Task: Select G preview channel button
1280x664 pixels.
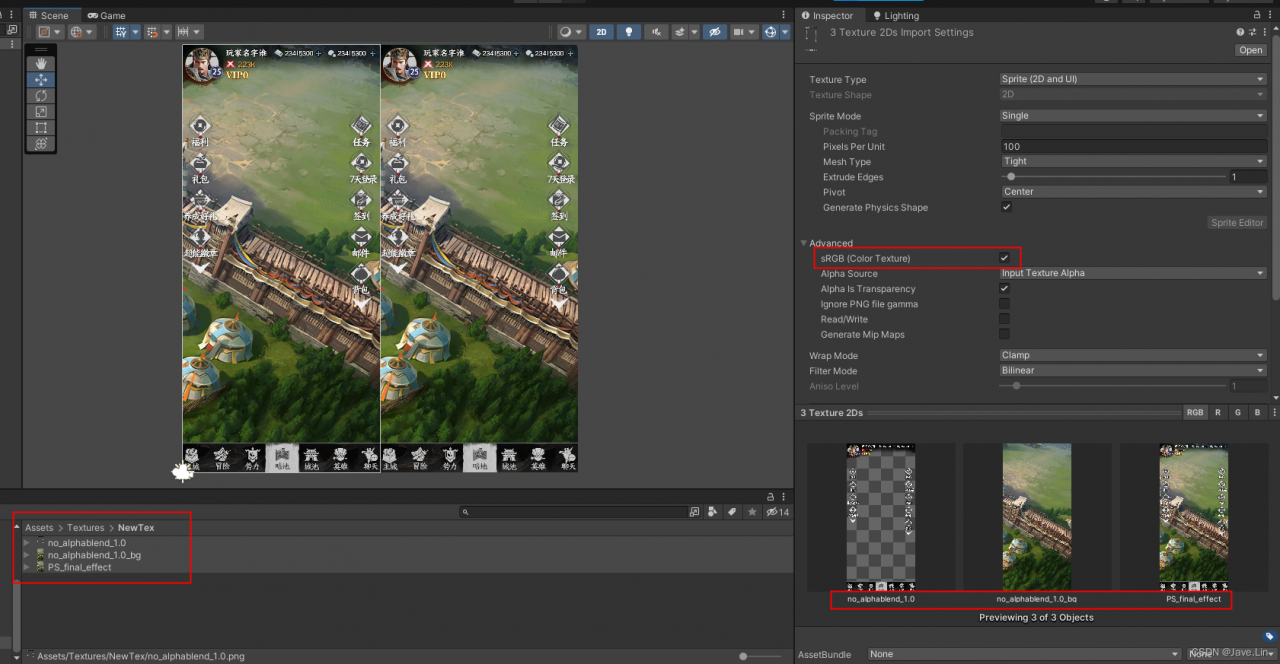Action: pyautogui.click(x=1238, y=412)
